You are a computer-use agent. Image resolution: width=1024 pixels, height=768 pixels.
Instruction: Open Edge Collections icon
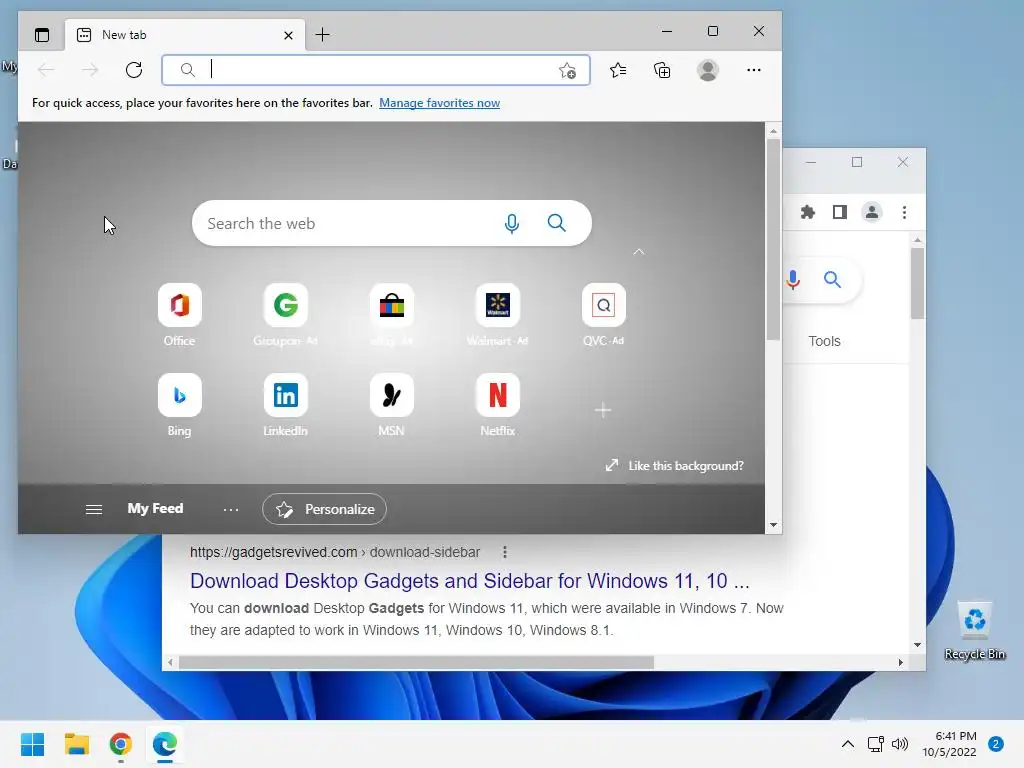(662, 70)
